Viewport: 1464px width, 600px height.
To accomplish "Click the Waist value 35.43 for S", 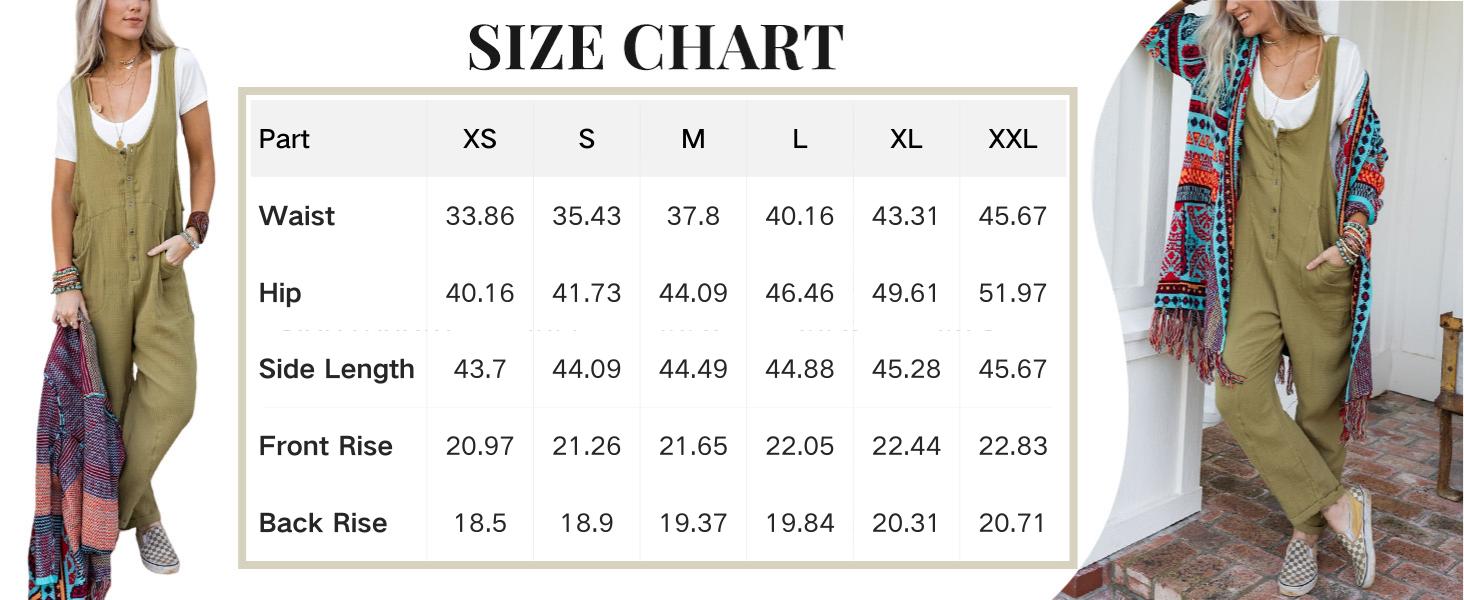I will (x=587, y=216).
